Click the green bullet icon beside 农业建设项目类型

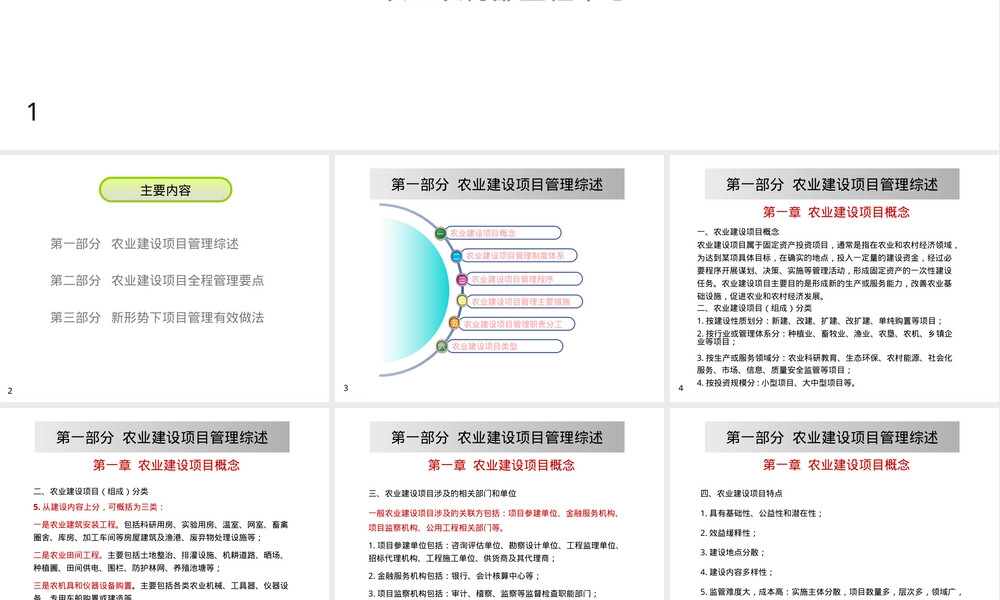click(x=441, y=346)
